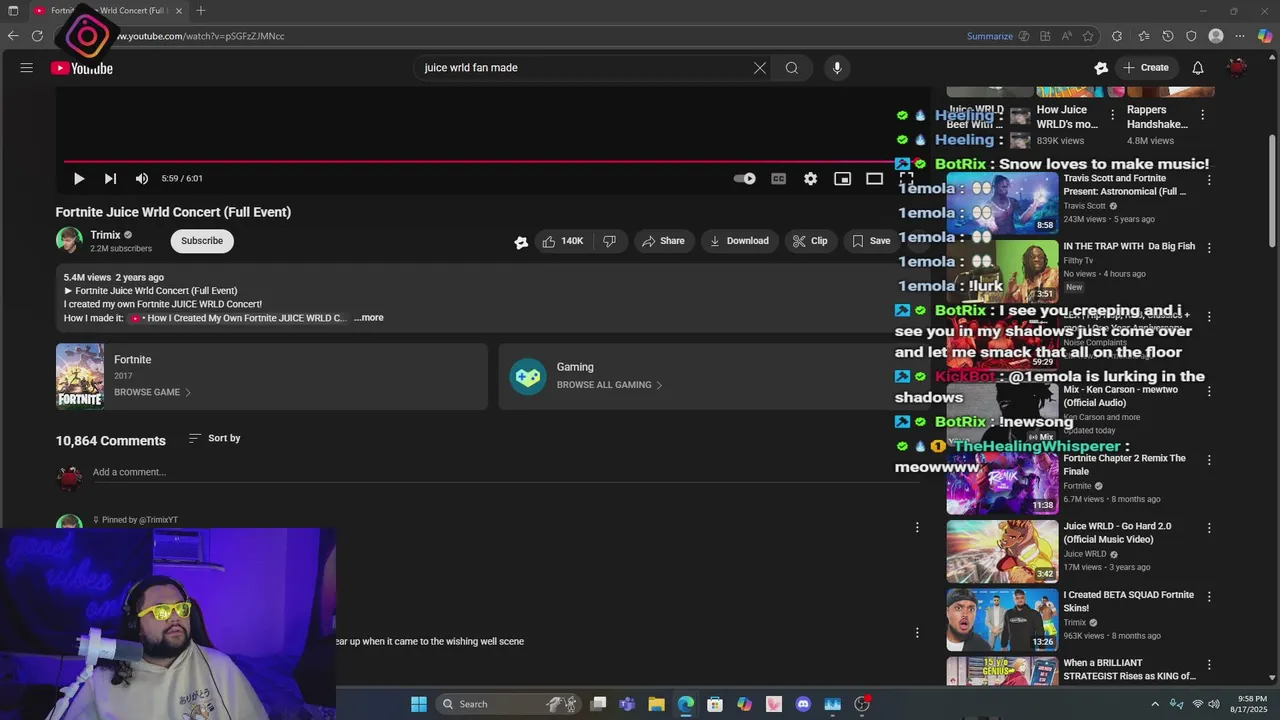Open the Trimix channel avatar

[x=69, y=241]
